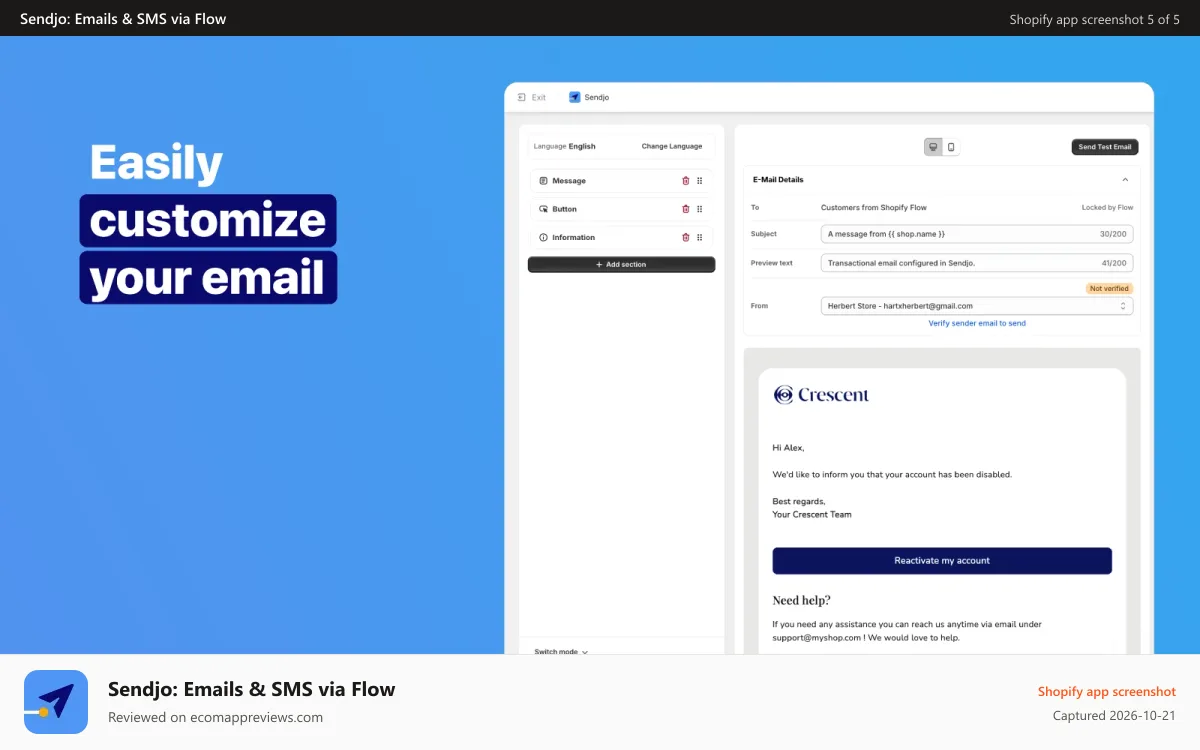The height and width of the screenshot is (750, 1200).
Task: Click the Language English label
Action: coord(564,146)
